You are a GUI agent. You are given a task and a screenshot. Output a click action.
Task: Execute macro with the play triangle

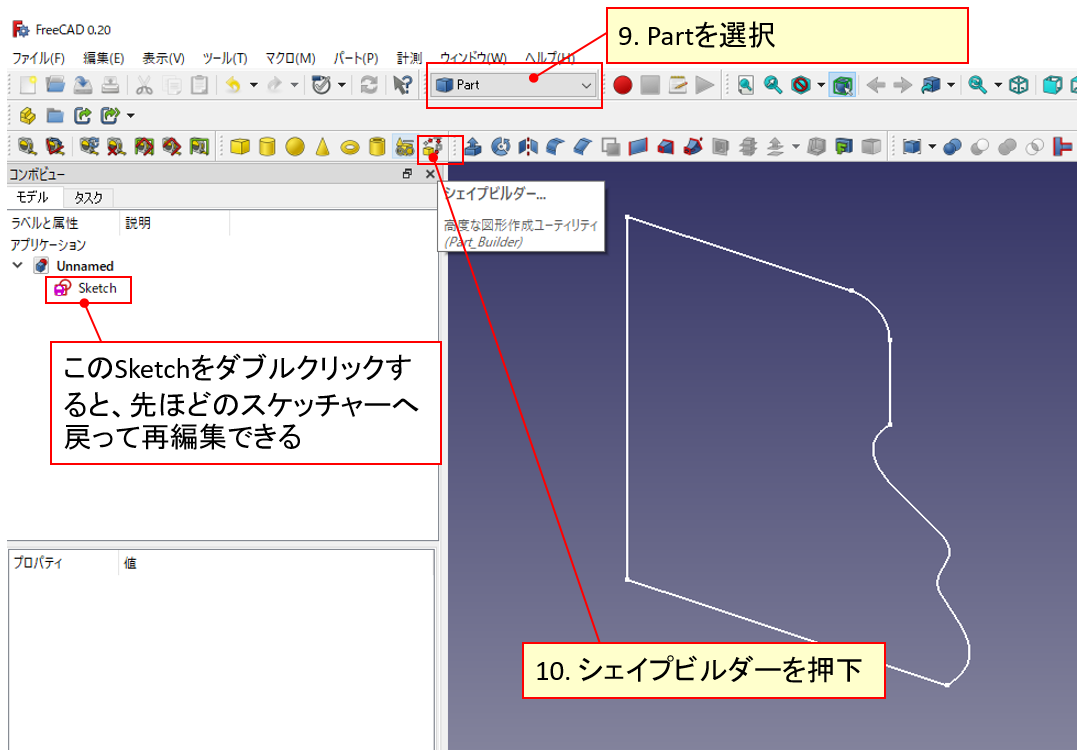(x=705, y=85)
